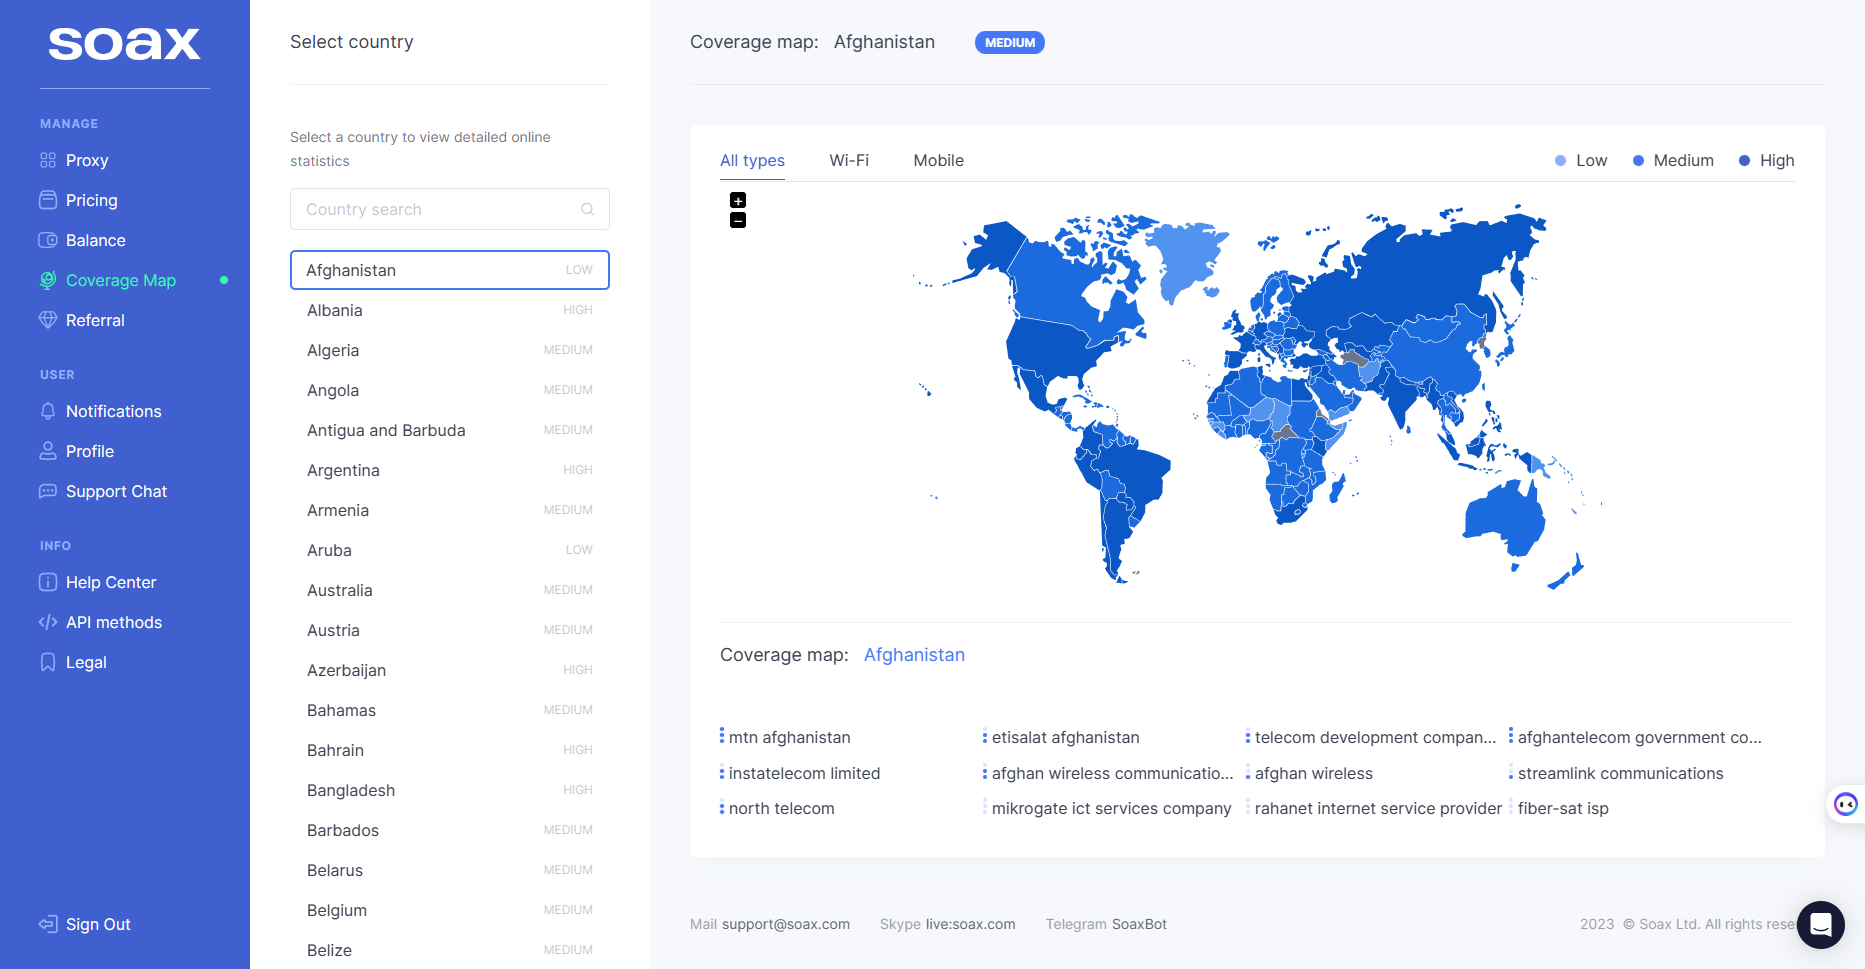Click the floating assistant widget icon
Screen dimensions: 1865x969
coord(1846,804)
